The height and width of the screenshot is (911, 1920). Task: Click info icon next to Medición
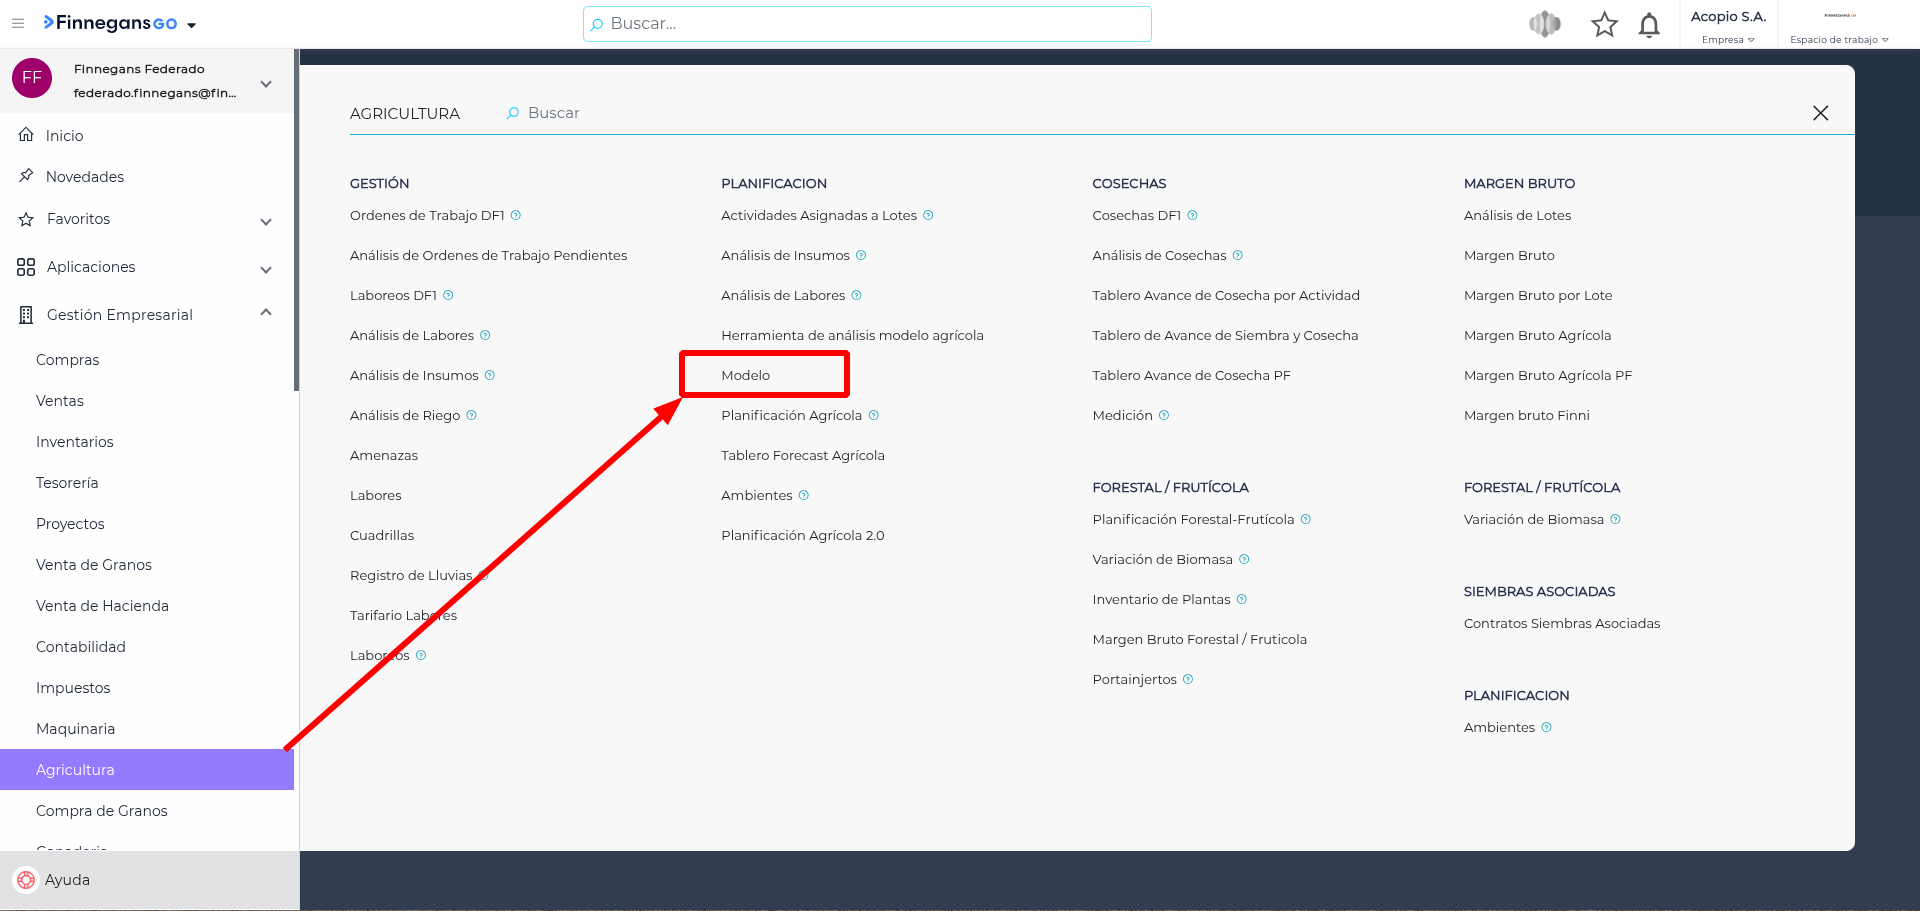click(1164, 415)
